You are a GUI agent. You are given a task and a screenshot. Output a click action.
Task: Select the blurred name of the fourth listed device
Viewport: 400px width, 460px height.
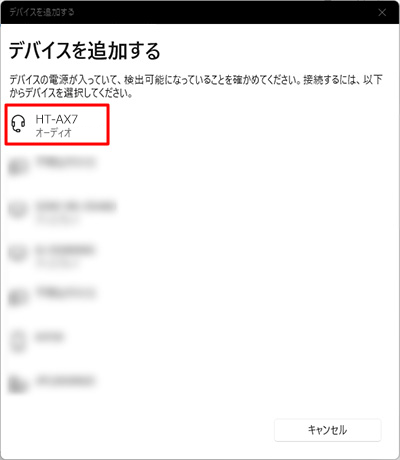[x=65, y=249]
